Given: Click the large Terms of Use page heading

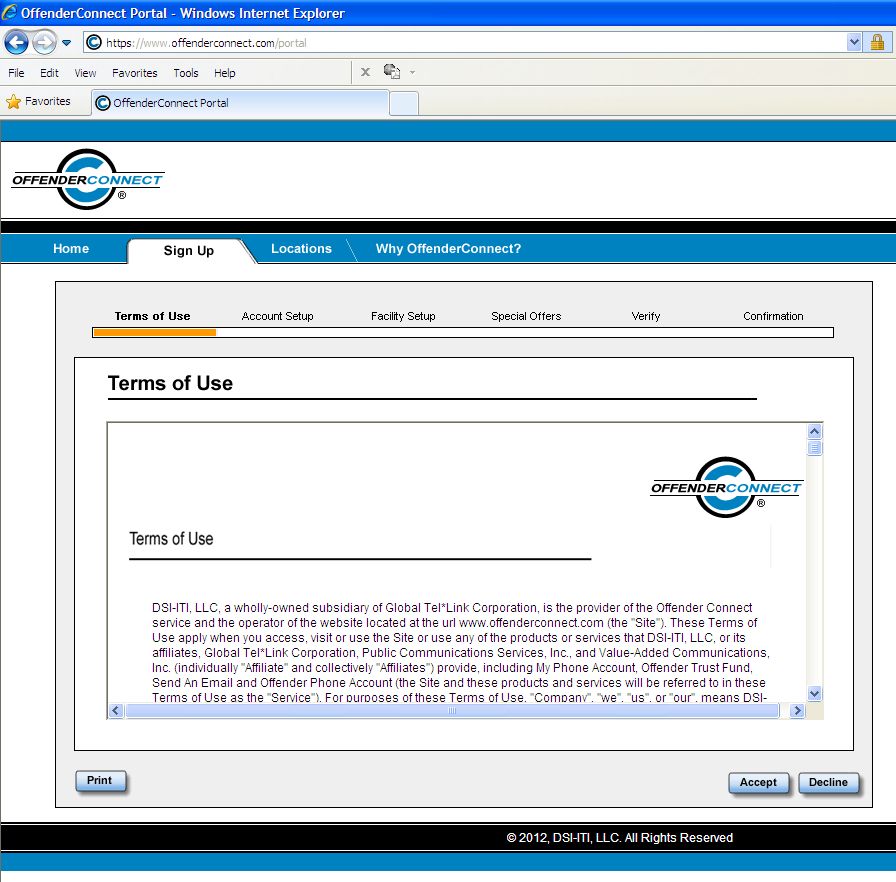Looking at the screenshot, I should point(170,383).
